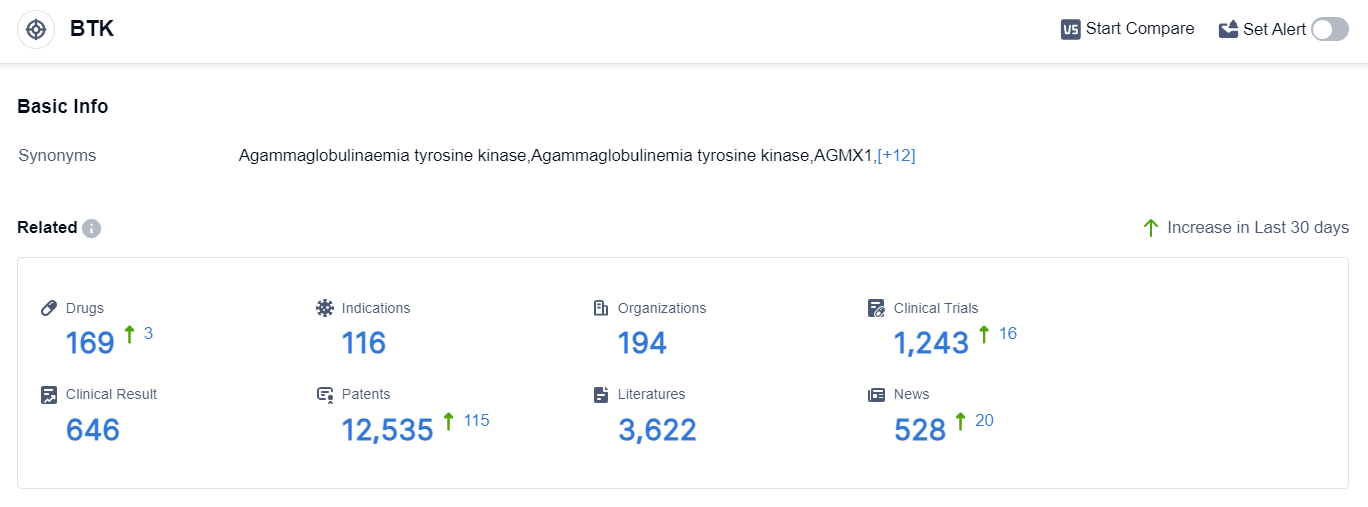
Task: Click the Drugs pill icon
Action: coord(49,308)
